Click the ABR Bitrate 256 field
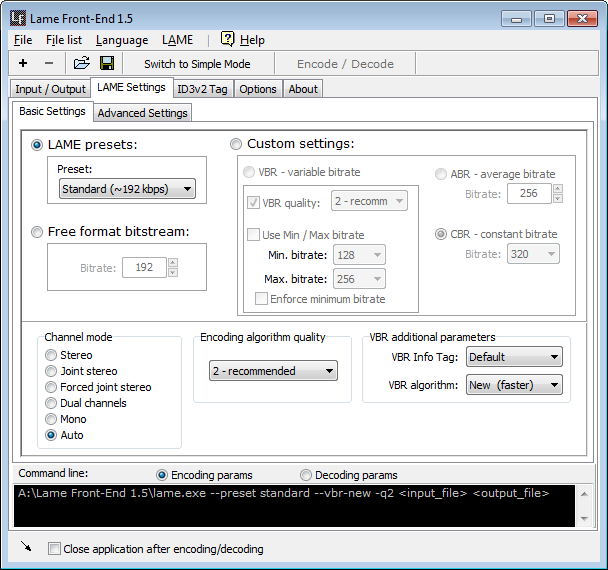This screenshot has height=570, width=608. [529, 193]
